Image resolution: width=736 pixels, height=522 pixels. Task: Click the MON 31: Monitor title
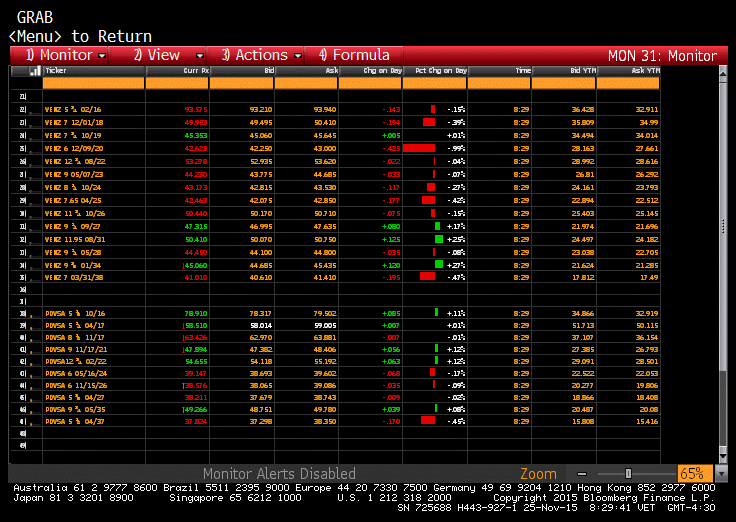662,56
